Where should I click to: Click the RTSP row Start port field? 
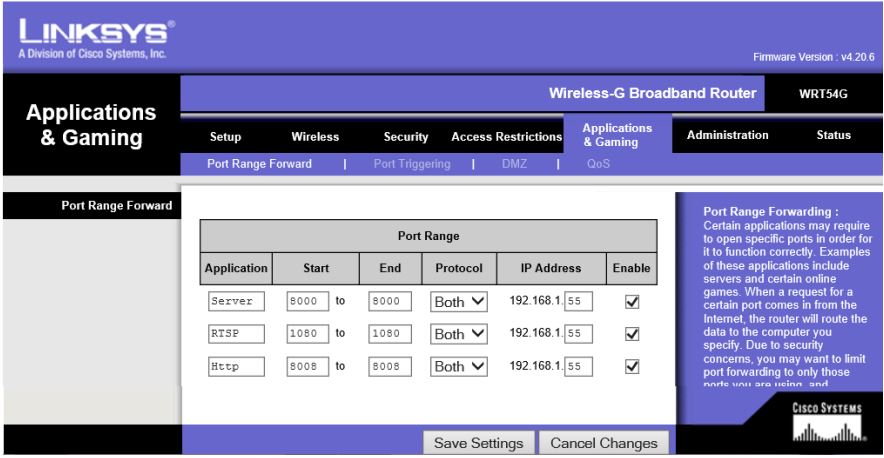click(308, 333)
